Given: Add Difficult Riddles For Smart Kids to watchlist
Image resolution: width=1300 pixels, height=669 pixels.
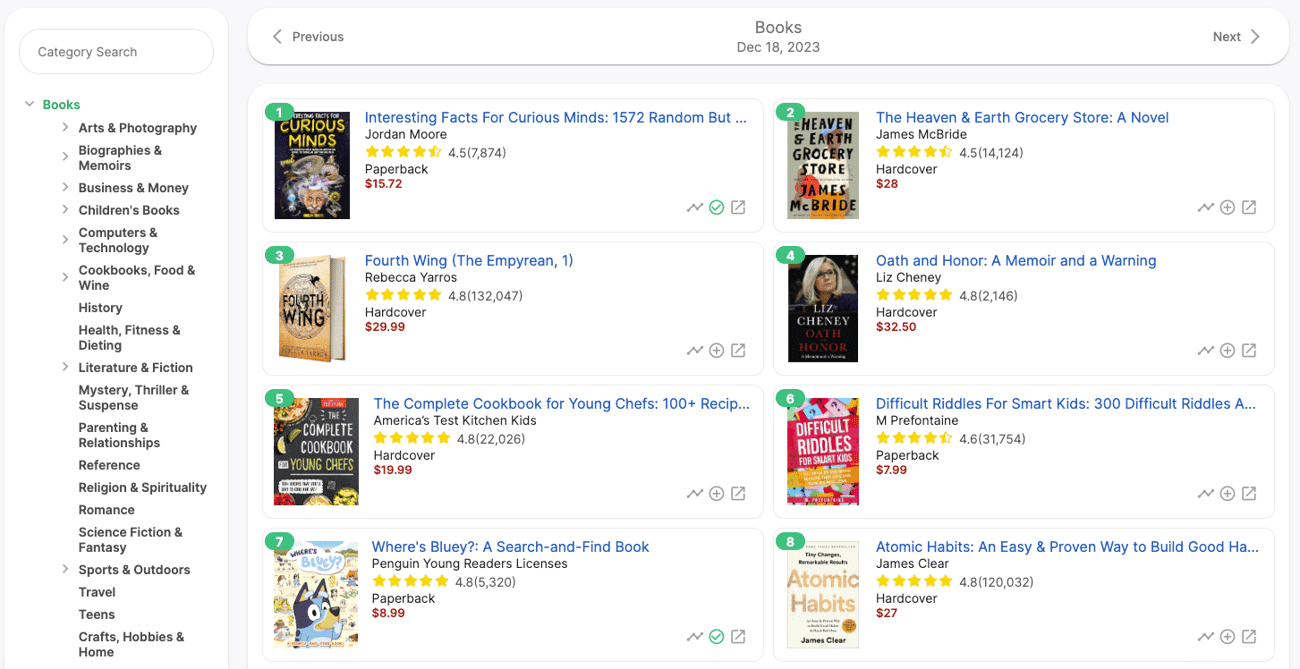Looking at the screenshot, I should [1227, 493].
